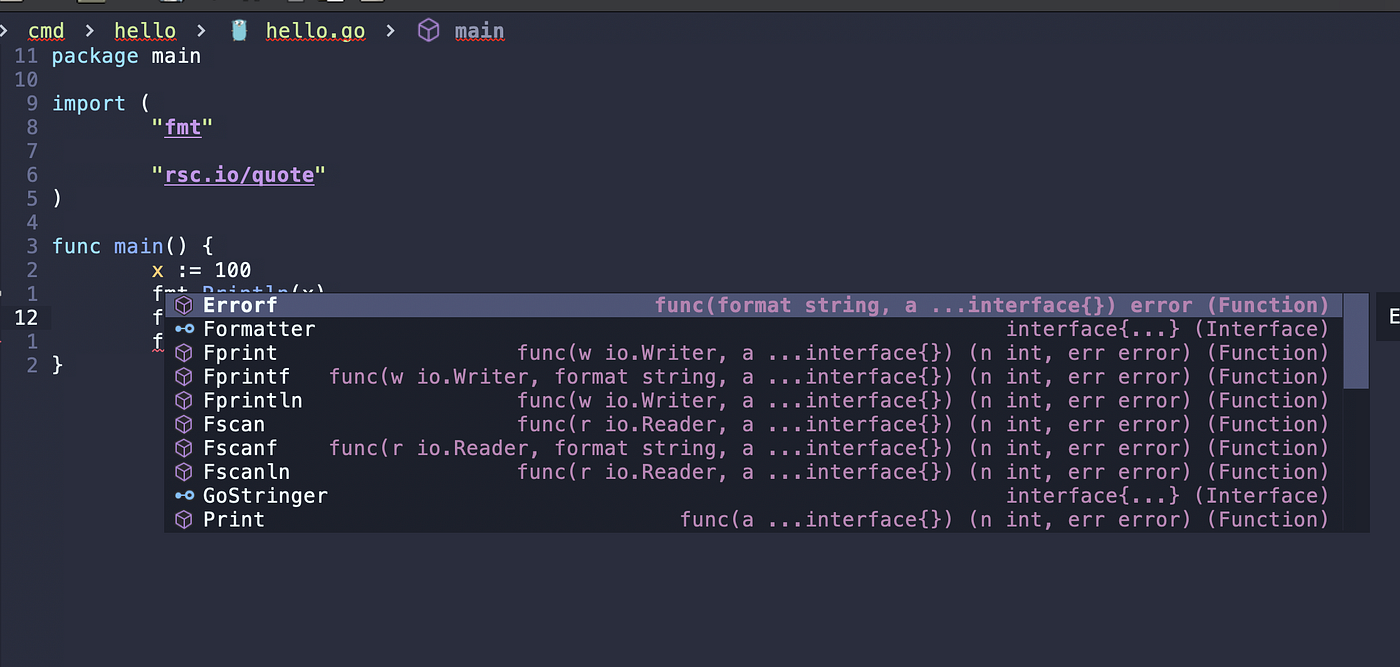Click the interface icon beside GoStringer
The height and width of the screenshot is (667, 1400).
click(183, 495)
